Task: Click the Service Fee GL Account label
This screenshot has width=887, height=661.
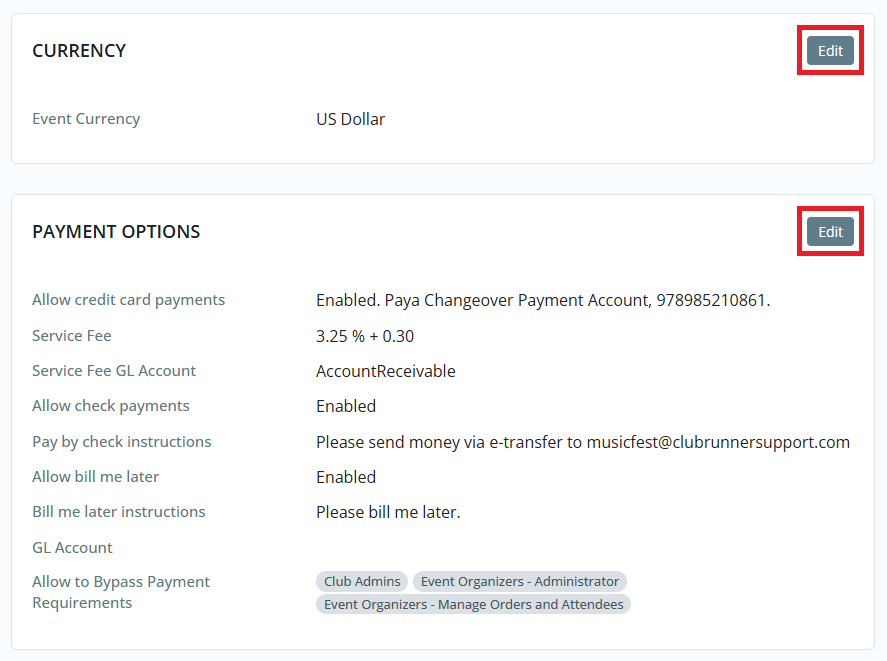Action: pyautogui.click(x=114, y=371)
